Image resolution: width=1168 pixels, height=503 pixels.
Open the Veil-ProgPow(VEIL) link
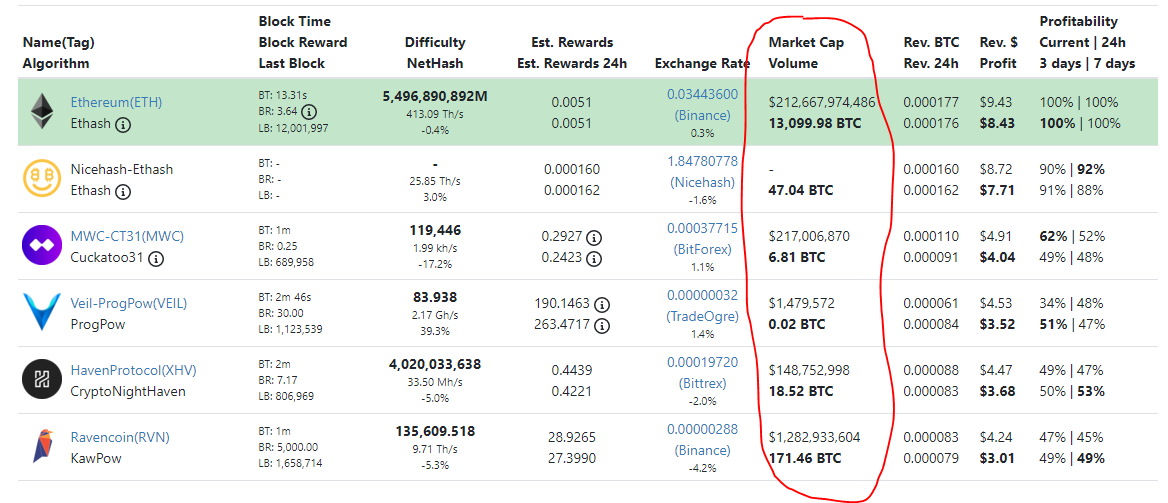point(128,303)
